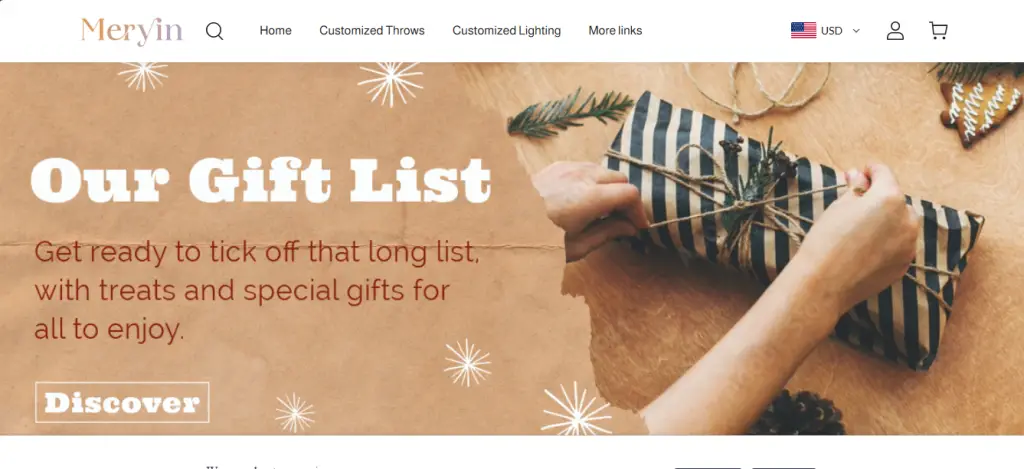Open the user account icon
1024x469 pixels.
tap(895, 31)
